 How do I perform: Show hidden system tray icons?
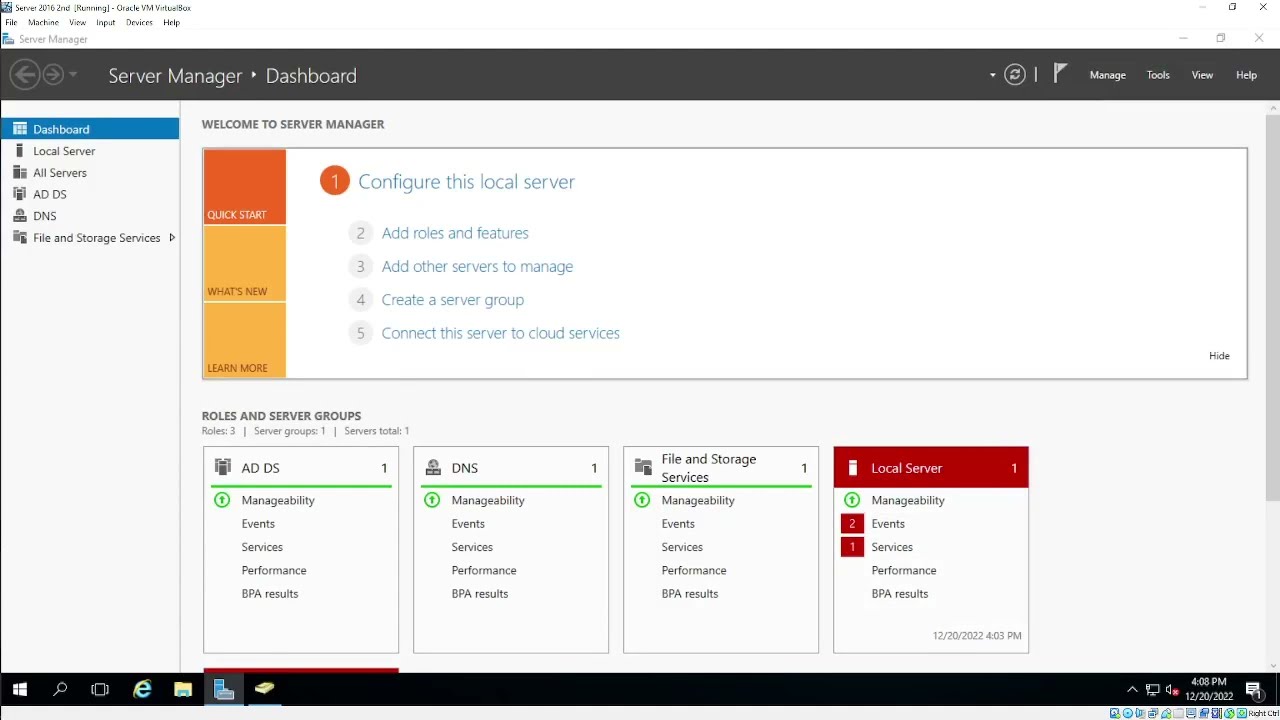click(x=1132, y=689)
